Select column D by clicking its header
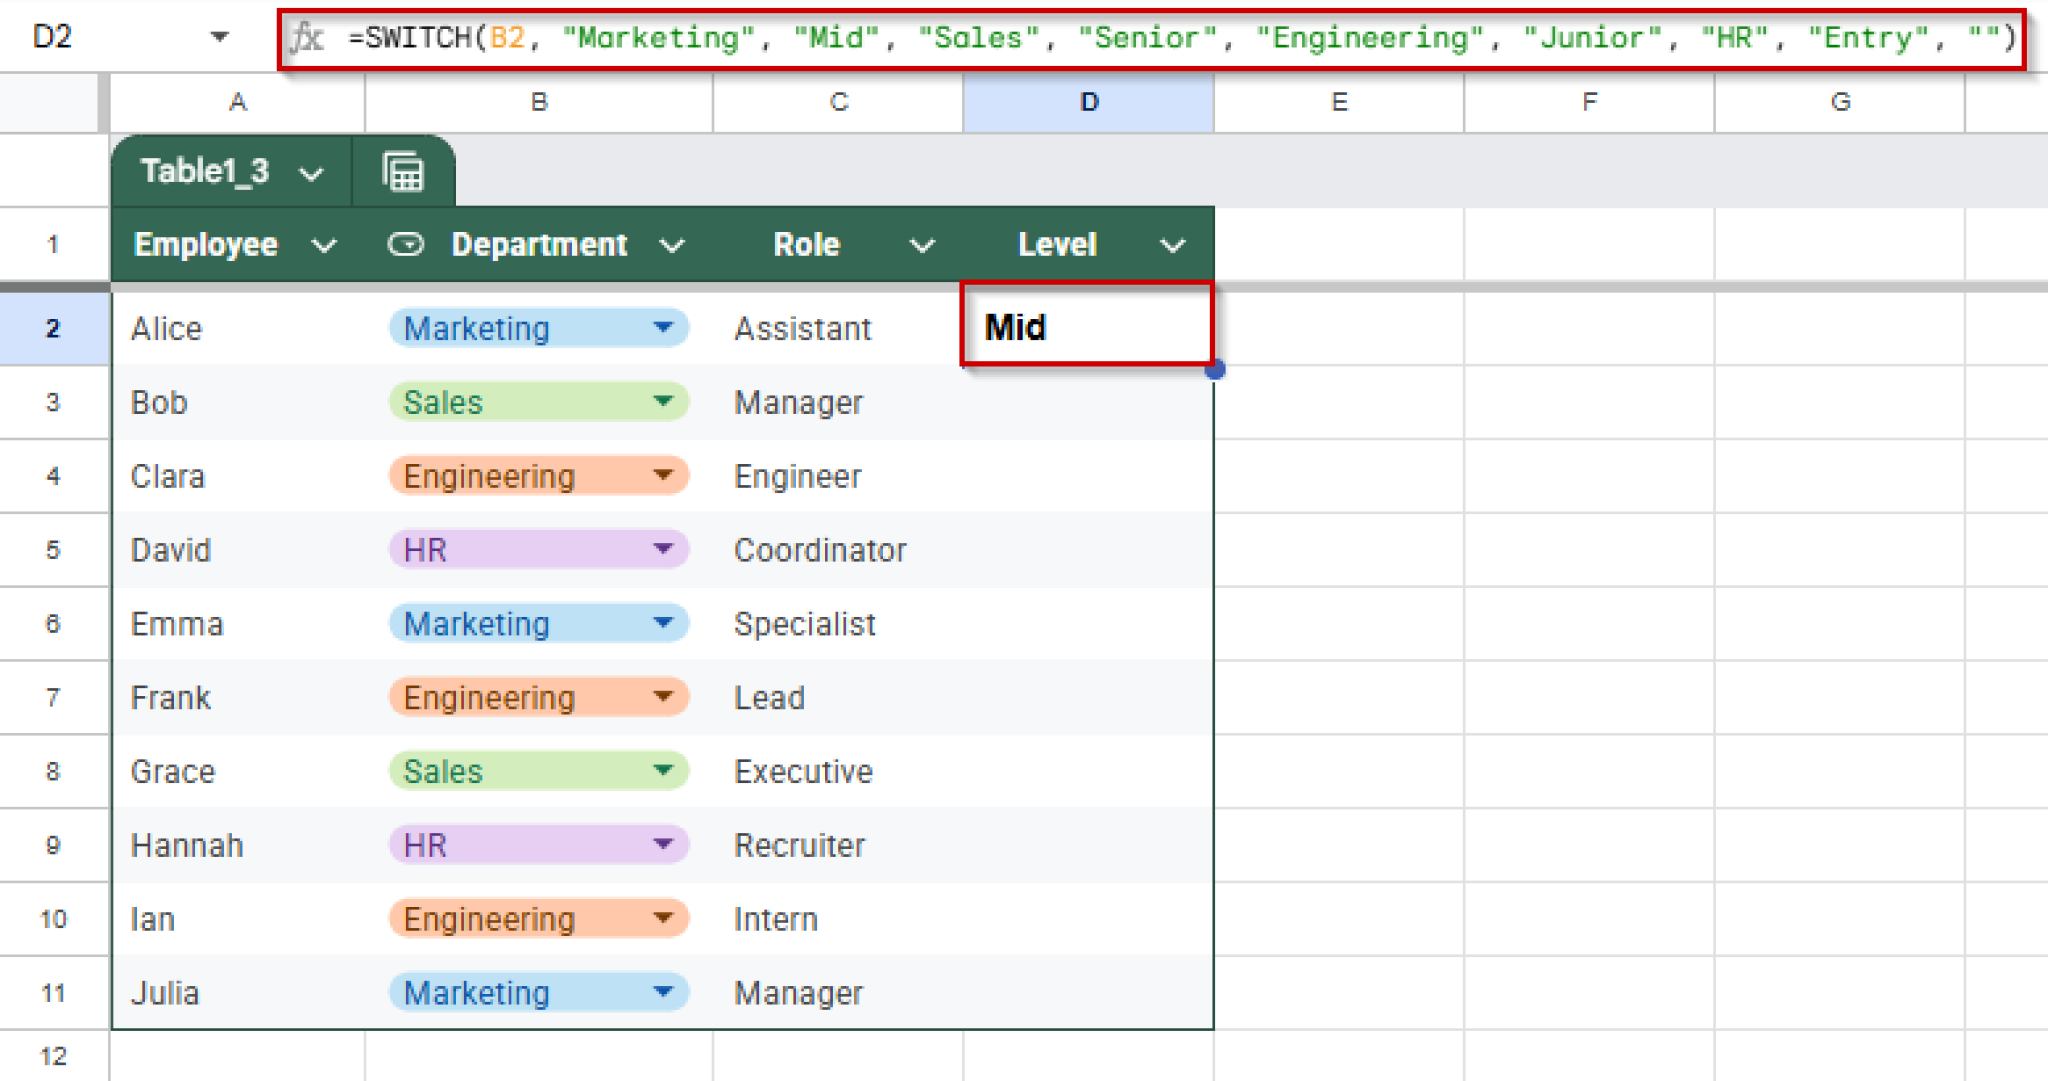2048x1081 pixels. point(1087,101)
